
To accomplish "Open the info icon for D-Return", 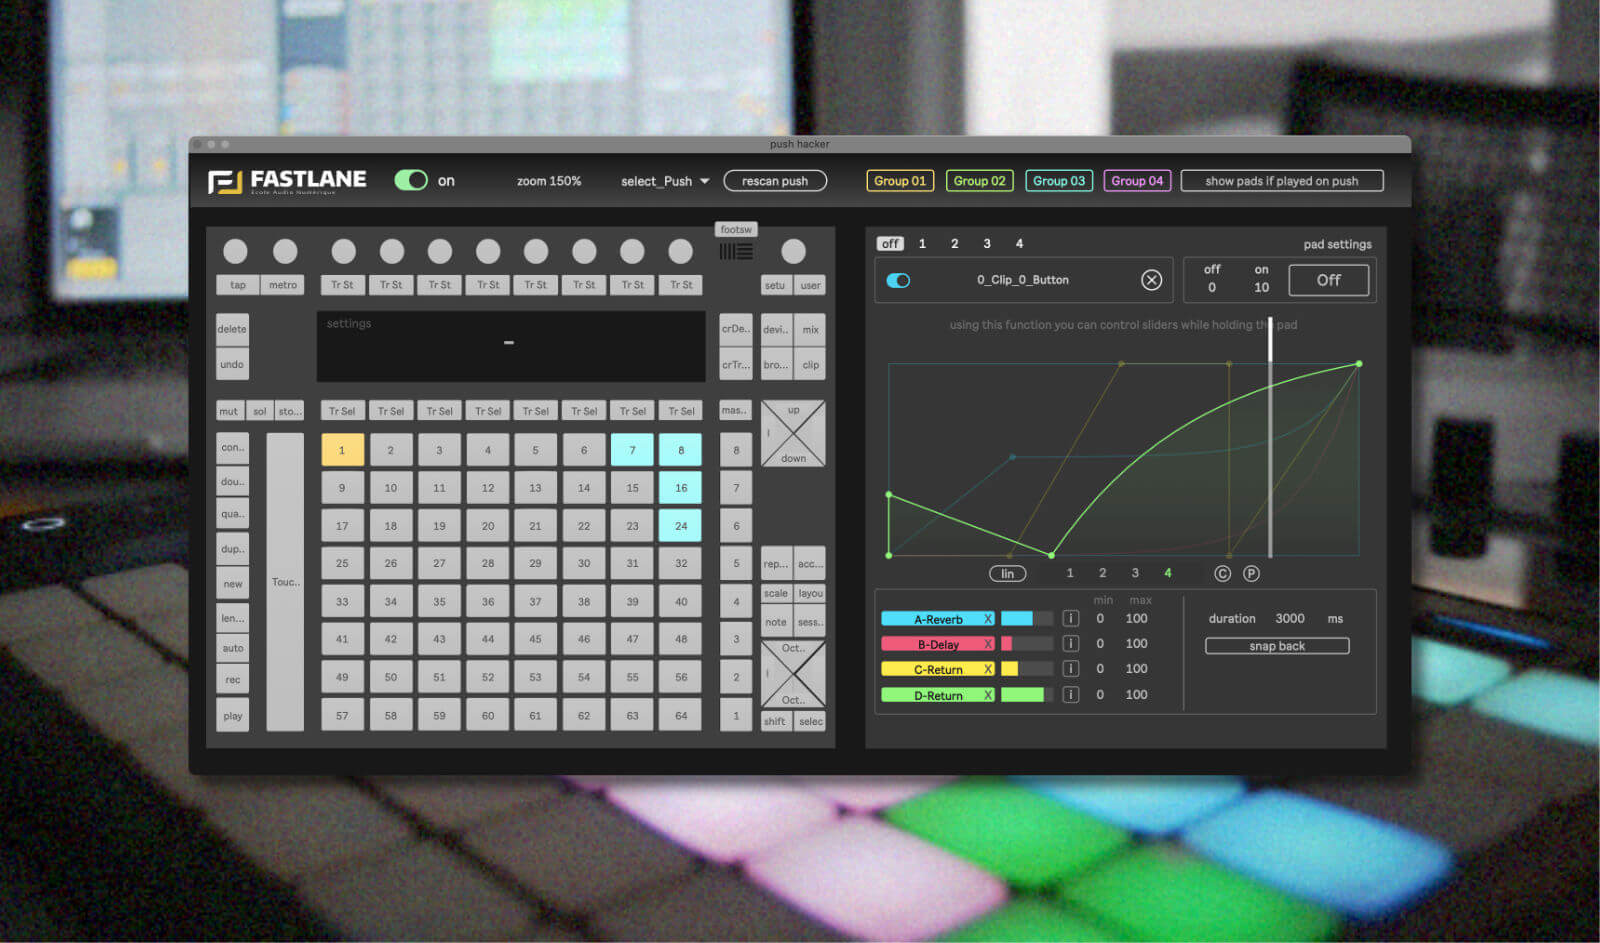I will (x=1070, y=694).
